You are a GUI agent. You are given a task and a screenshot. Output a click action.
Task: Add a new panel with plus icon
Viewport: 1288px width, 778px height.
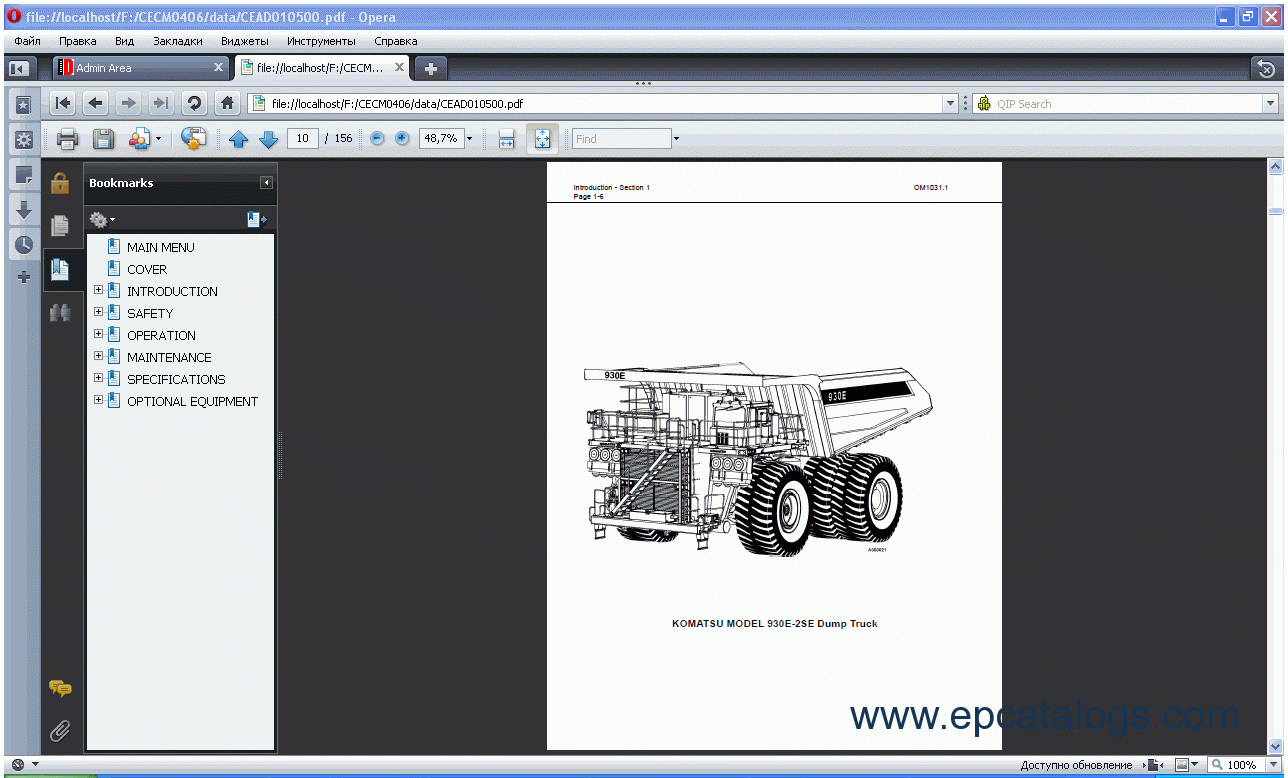tap(24, 277)
